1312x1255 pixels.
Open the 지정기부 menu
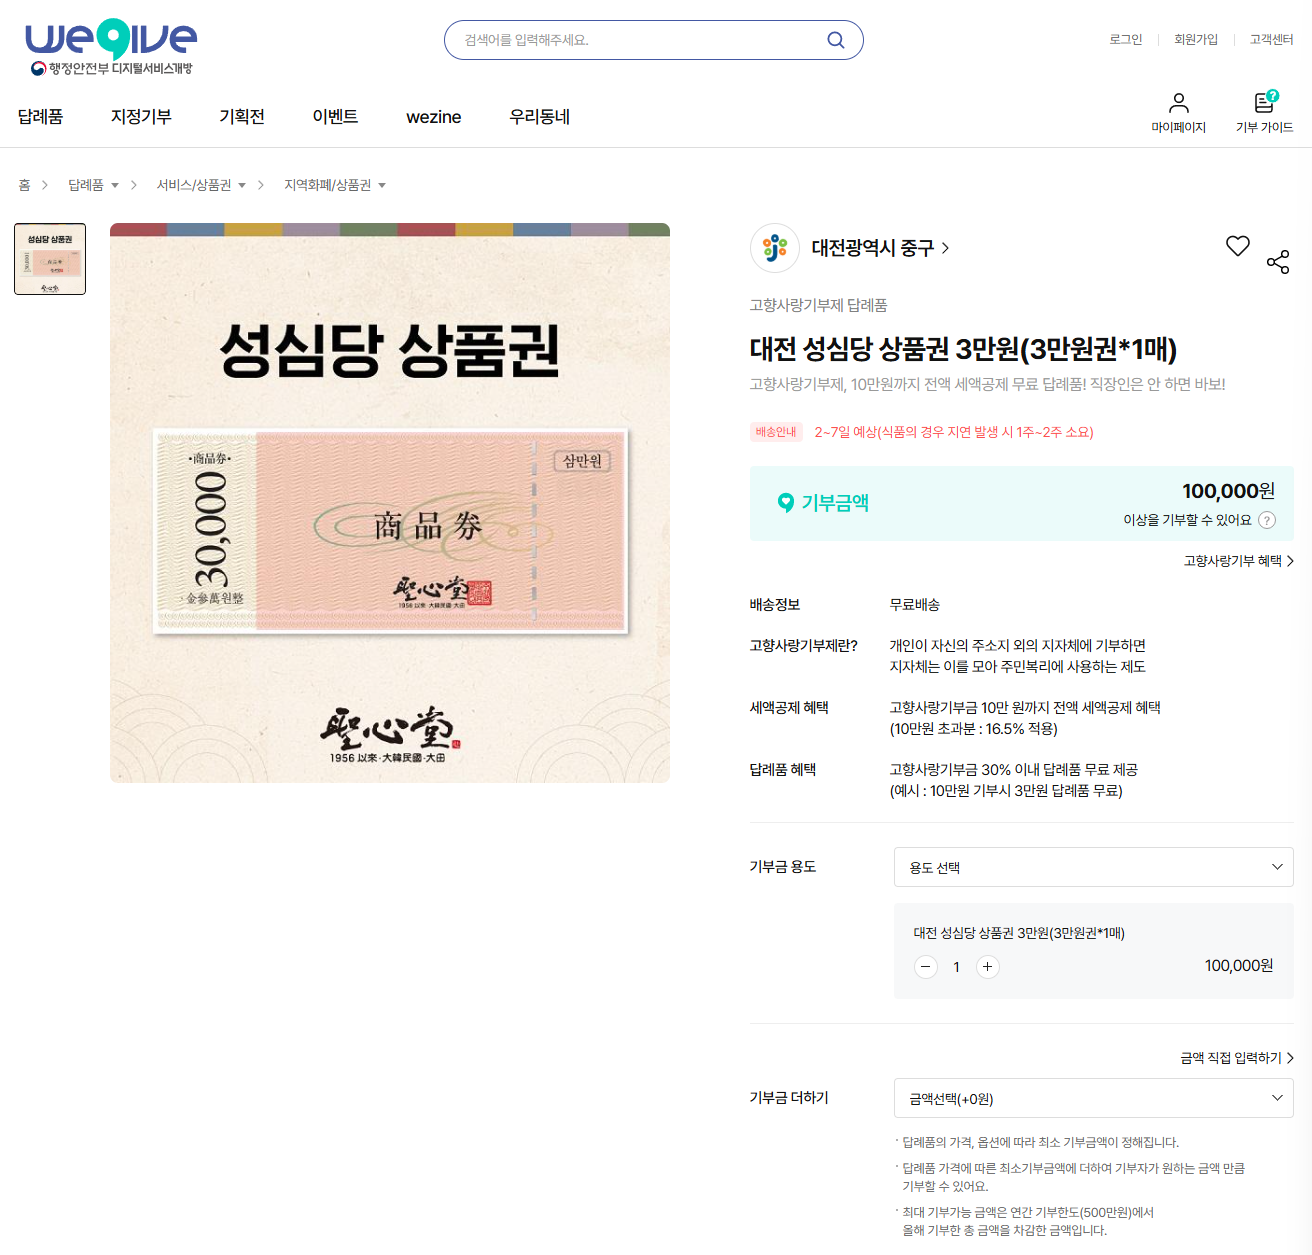click(x=141, y=117)
